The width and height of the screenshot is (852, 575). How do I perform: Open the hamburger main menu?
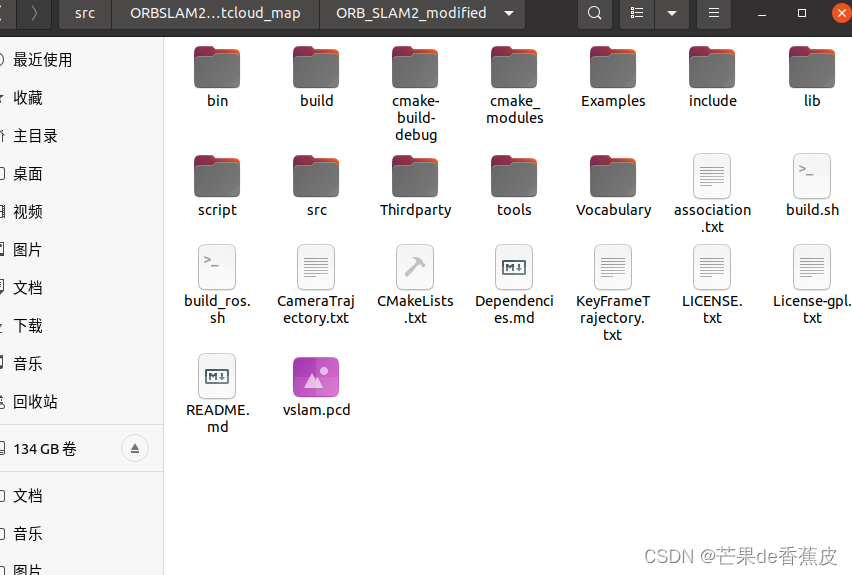(x=714, y=13)
